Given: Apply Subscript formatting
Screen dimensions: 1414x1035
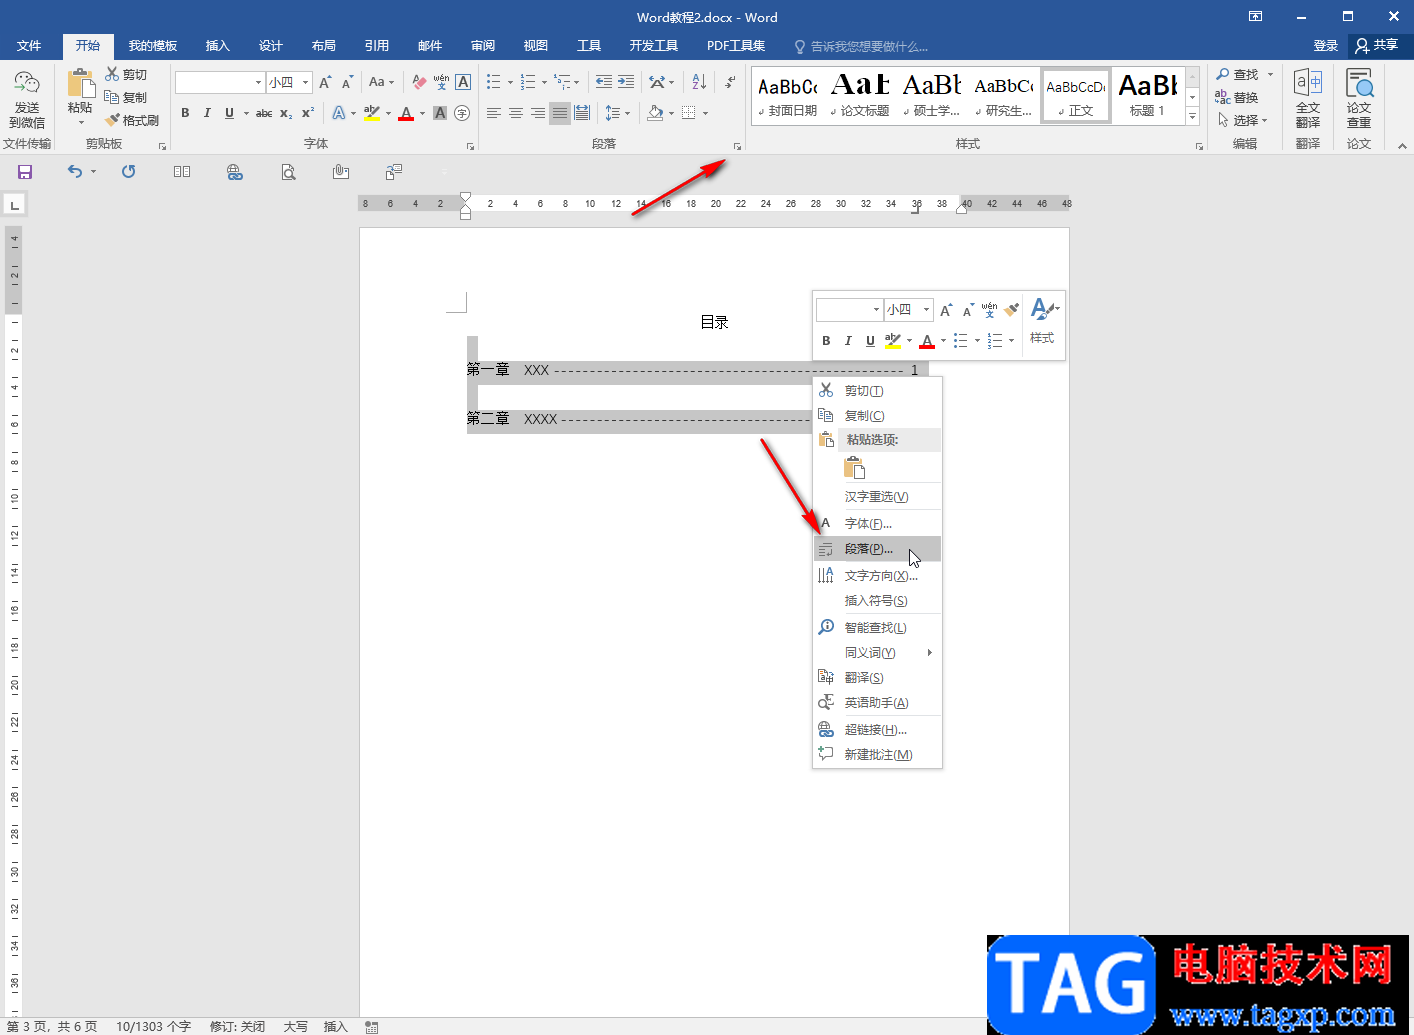Looking at the screenshot, I should tap(286, 113).
